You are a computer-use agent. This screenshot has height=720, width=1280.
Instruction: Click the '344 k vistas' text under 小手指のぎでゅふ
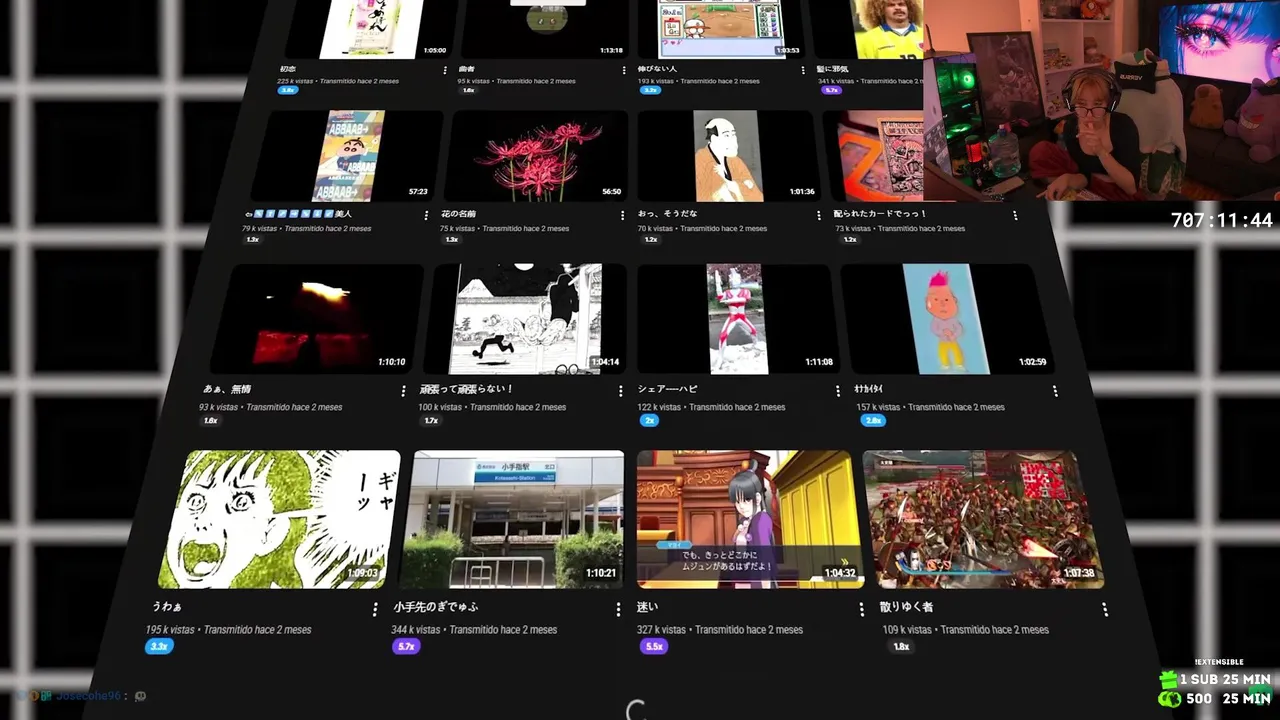pyautogui.click(x=415, y=630)
